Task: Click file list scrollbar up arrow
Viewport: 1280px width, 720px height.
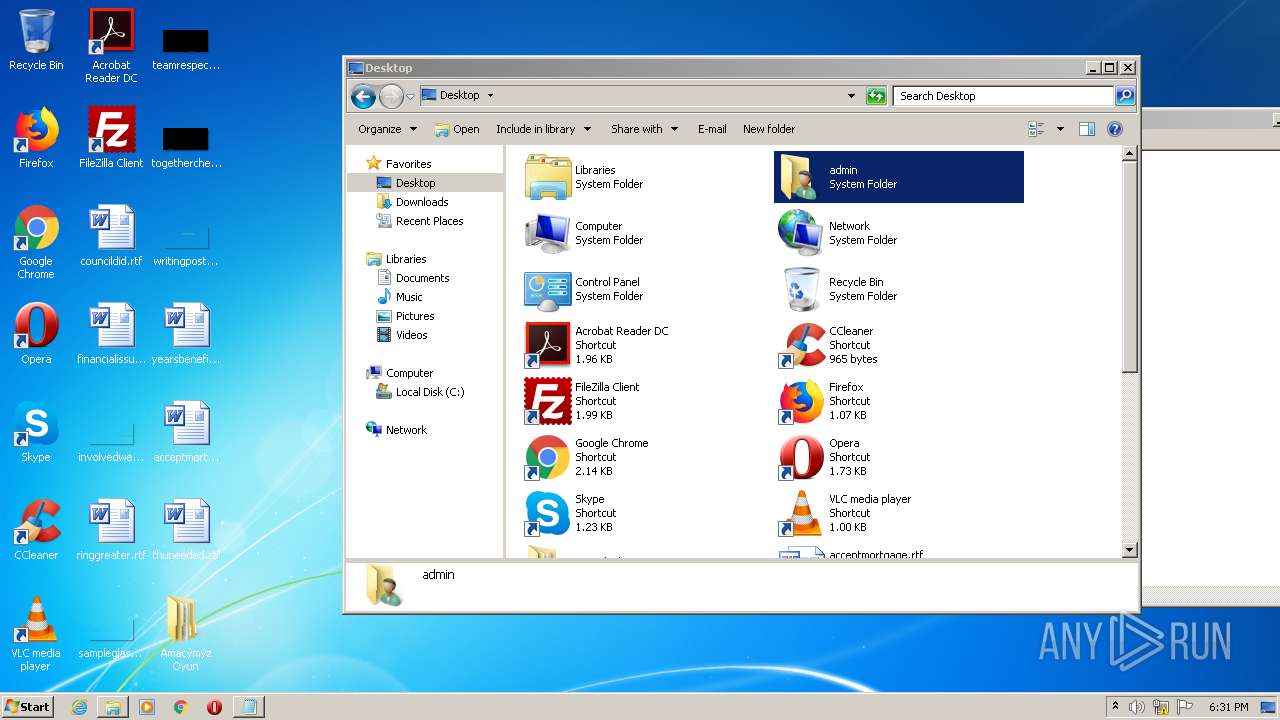Action: 1129,154
